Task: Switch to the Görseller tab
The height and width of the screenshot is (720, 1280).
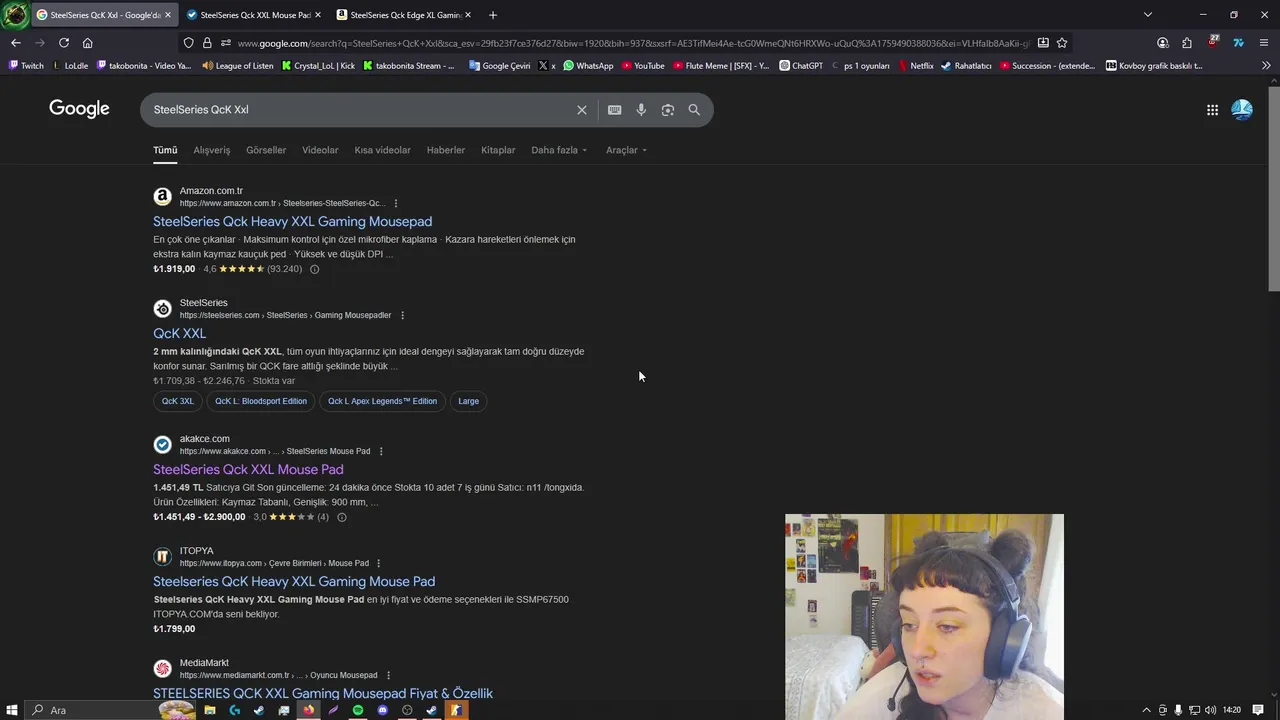Action: pos(266,150)
